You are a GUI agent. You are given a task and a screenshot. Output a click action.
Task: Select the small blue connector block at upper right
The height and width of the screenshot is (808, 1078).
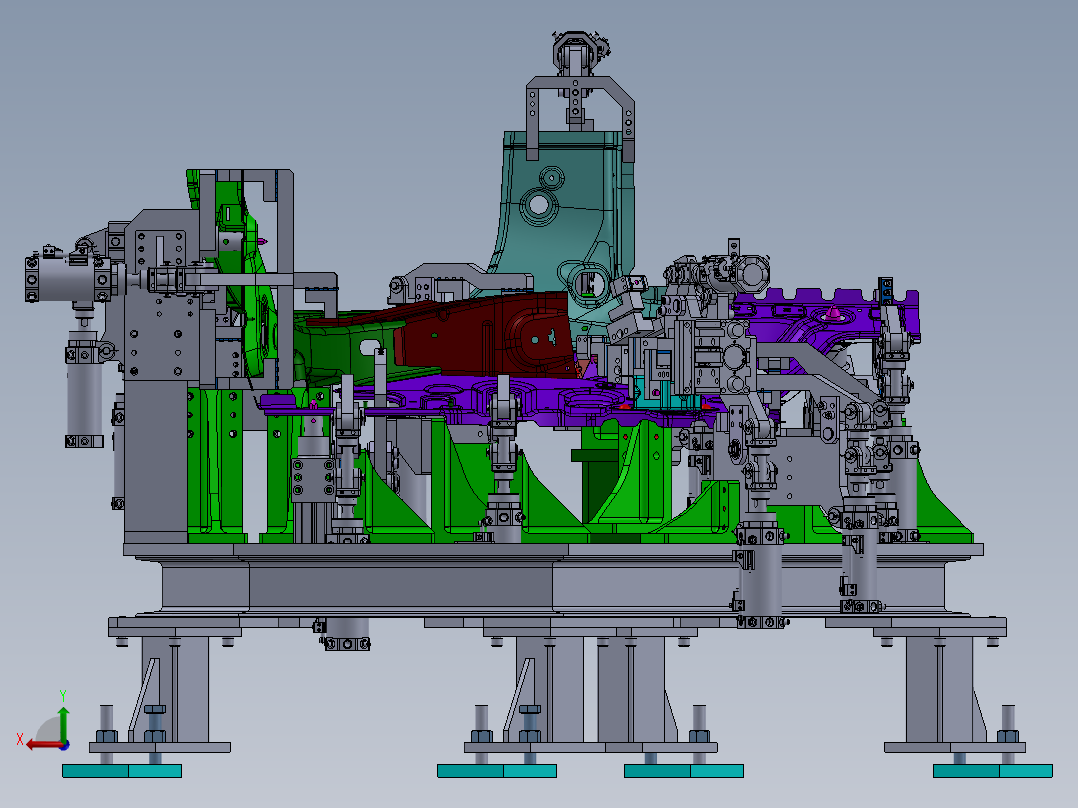[886, 290]
